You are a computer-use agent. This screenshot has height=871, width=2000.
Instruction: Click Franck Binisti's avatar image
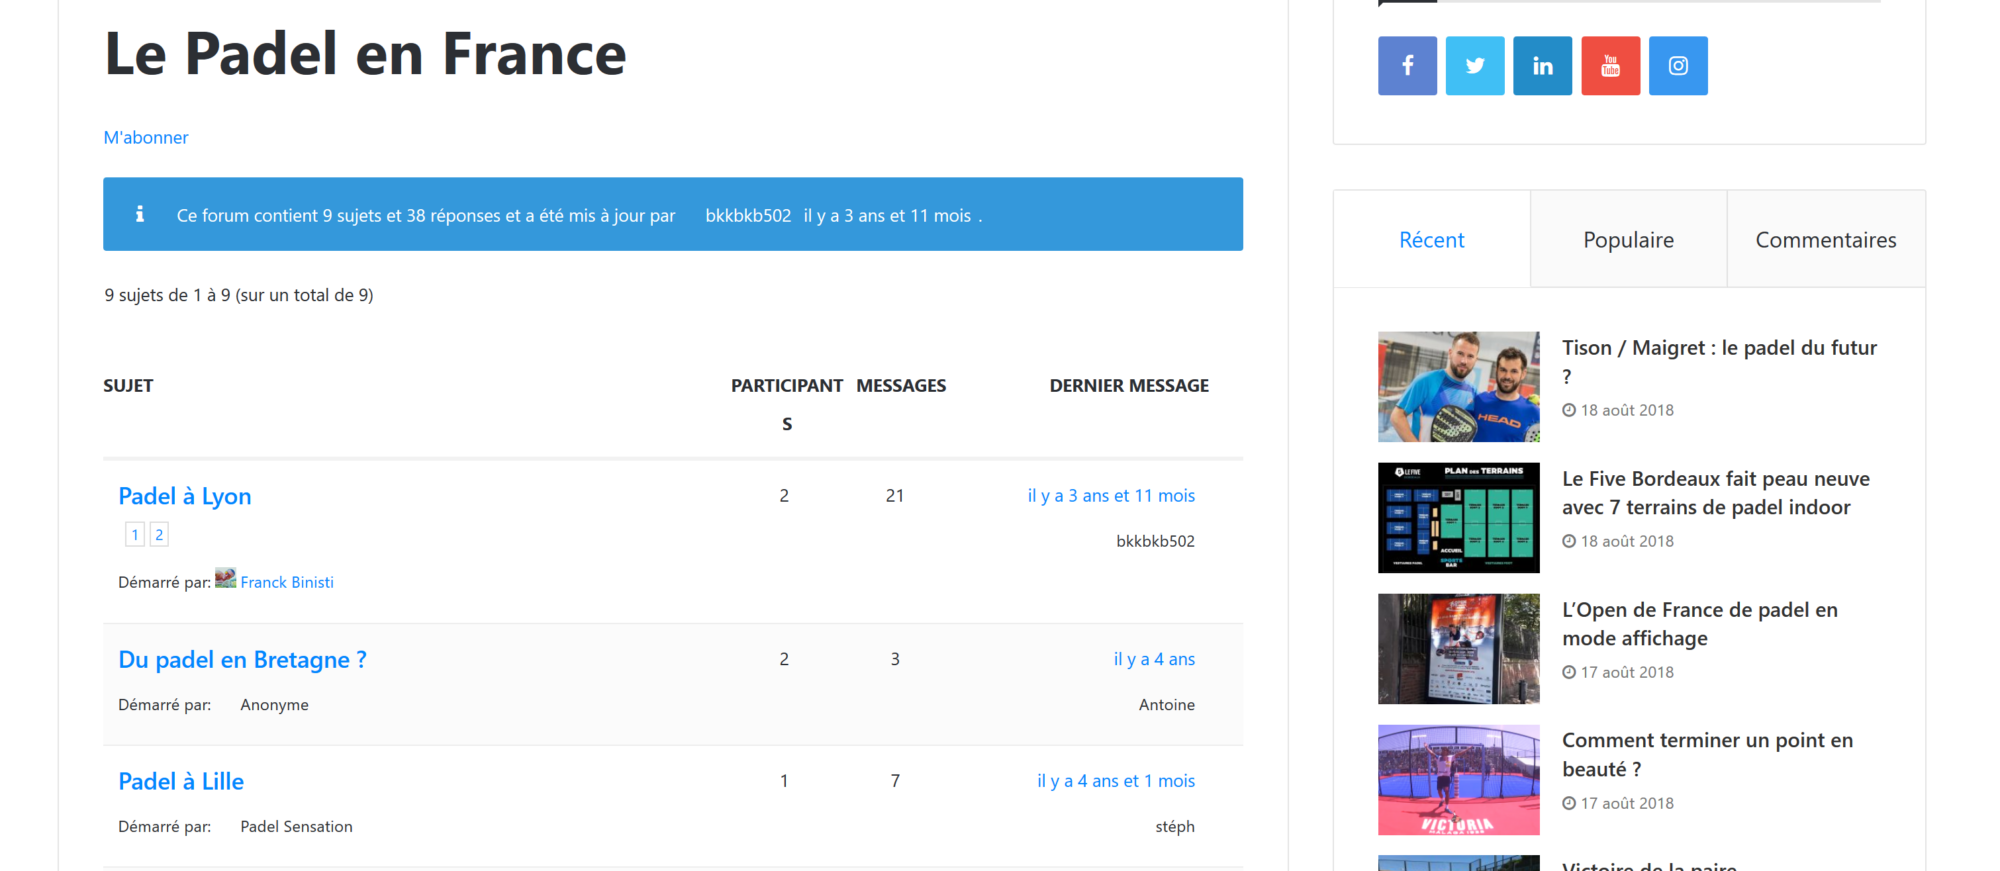point(226,579)
